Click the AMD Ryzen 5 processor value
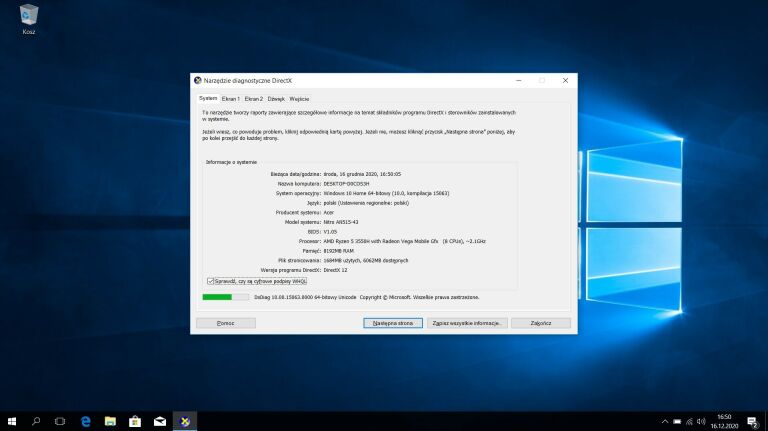This screenshot has width=768, height=431. pos(405,241)
